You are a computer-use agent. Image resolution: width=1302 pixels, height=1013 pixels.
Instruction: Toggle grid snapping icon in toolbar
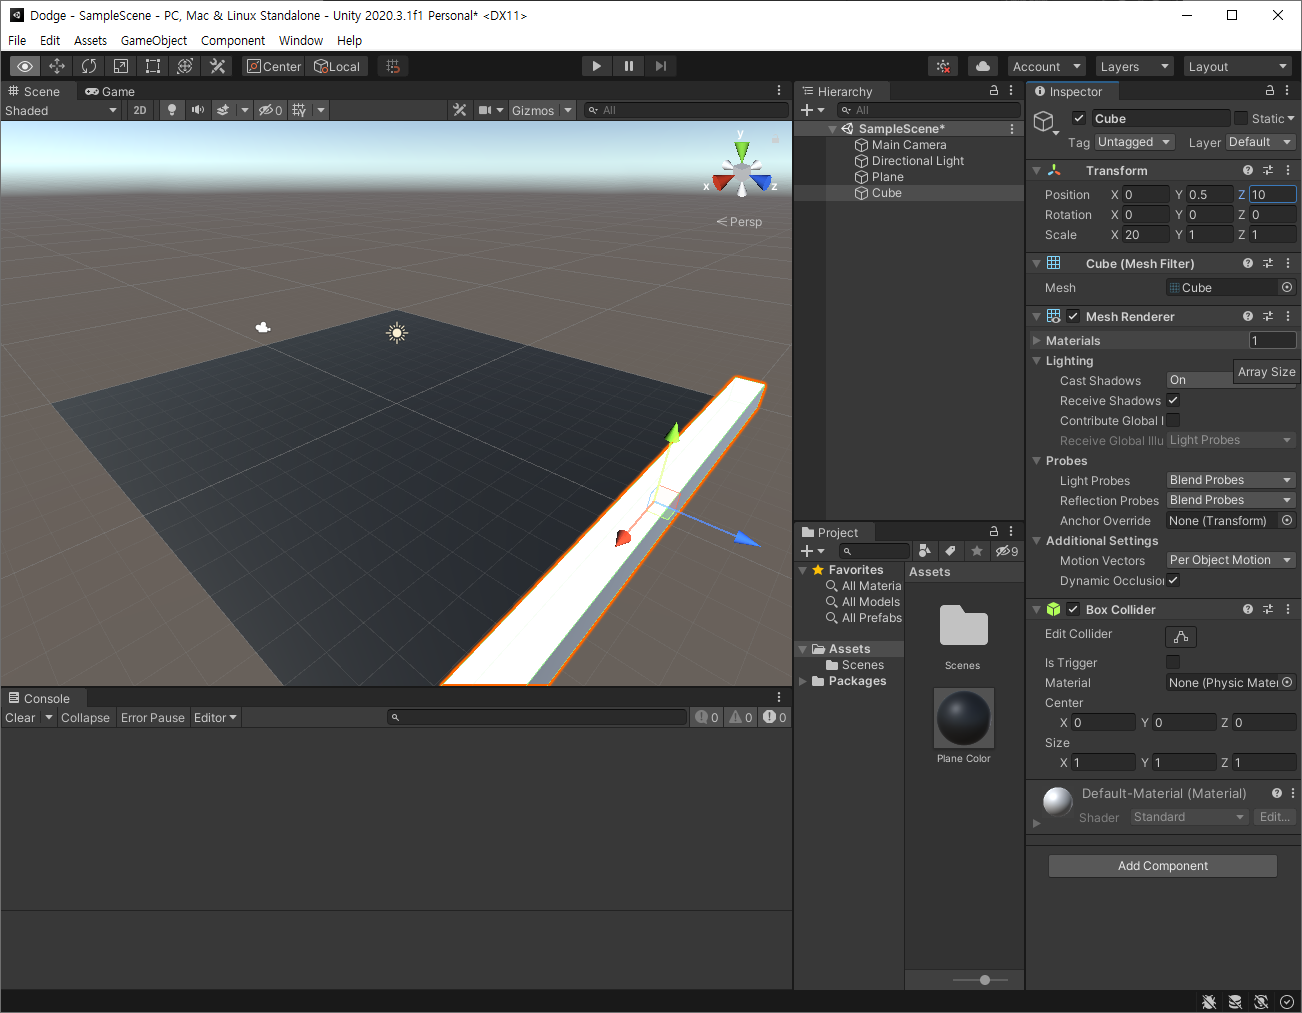click(x=393, y=66)
